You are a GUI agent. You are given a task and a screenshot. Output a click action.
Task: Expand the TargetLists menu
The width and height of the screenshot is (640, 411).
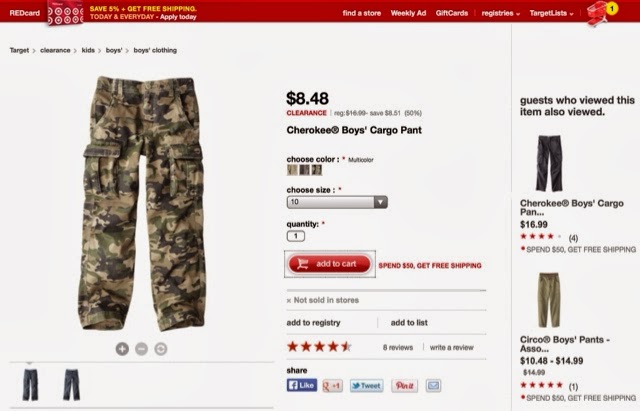pyautogui.click(x=551, y=13)
